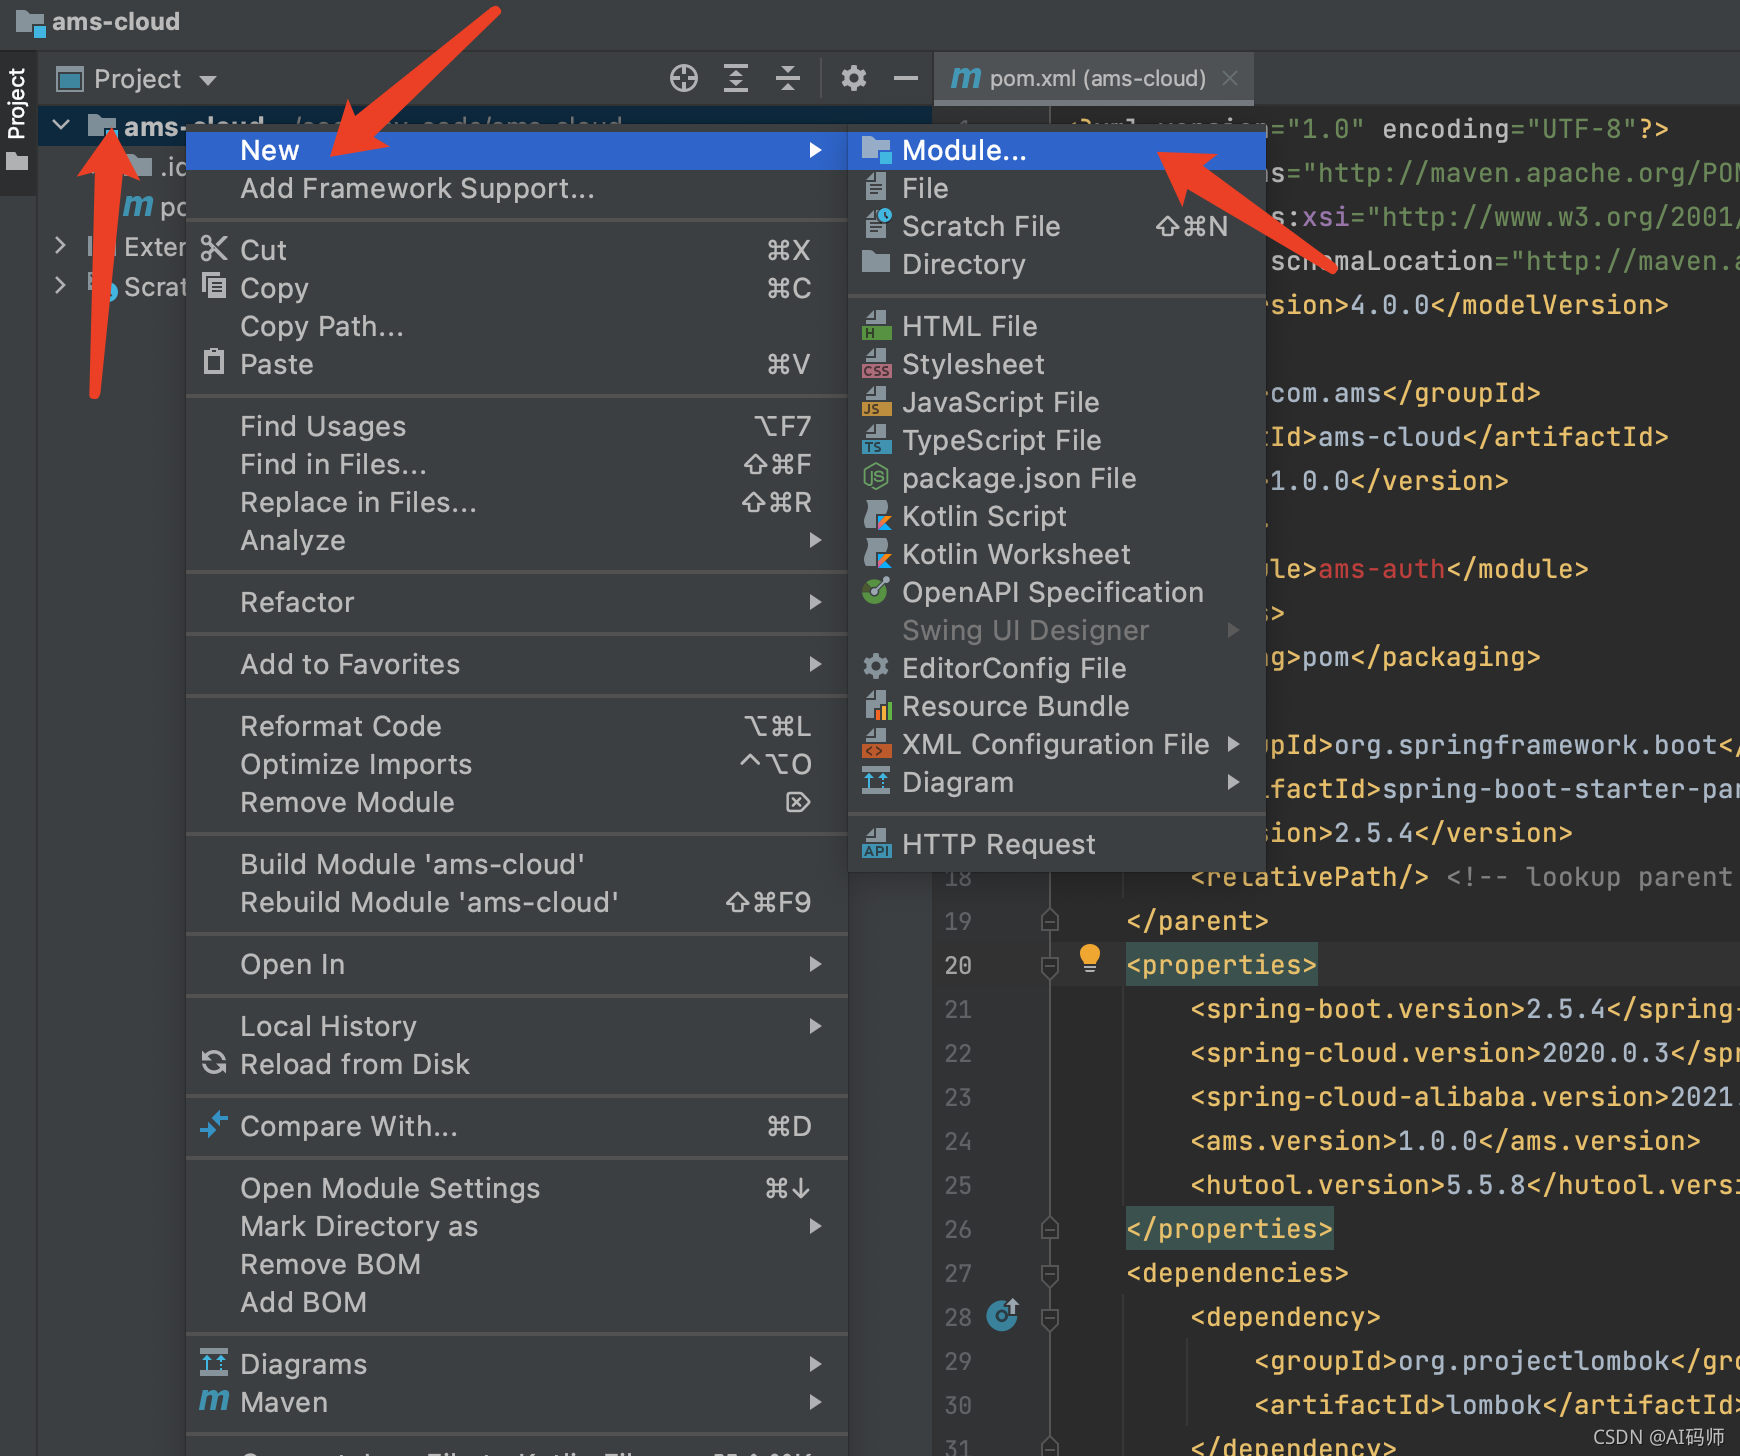The height and width of the screenshot is (1456, 1740).
Task: Choose Remove Module
Action: [517, 802]
